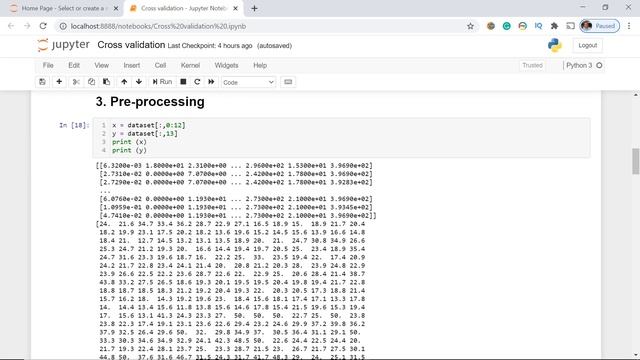
Task: Restart the kernel icon
Action: 197,82
